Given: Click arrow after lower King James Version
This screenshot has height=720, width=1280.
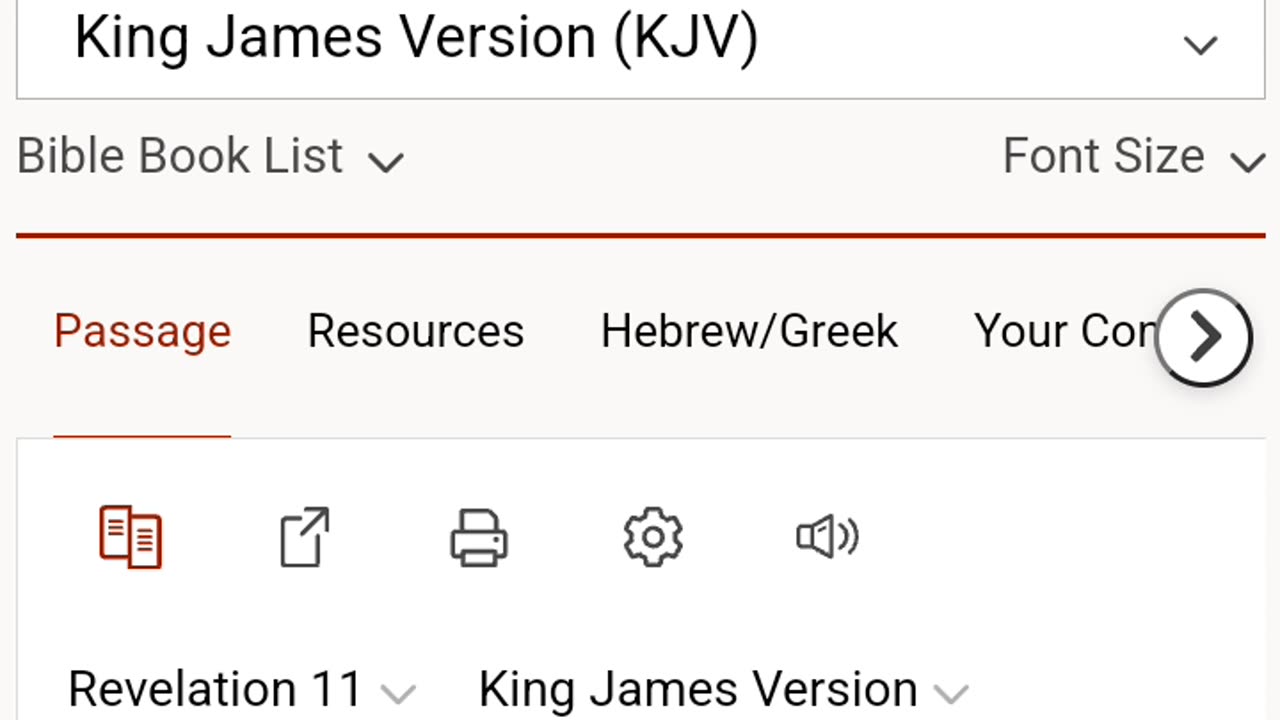Looking at the screenshot, I should (951, 693).
